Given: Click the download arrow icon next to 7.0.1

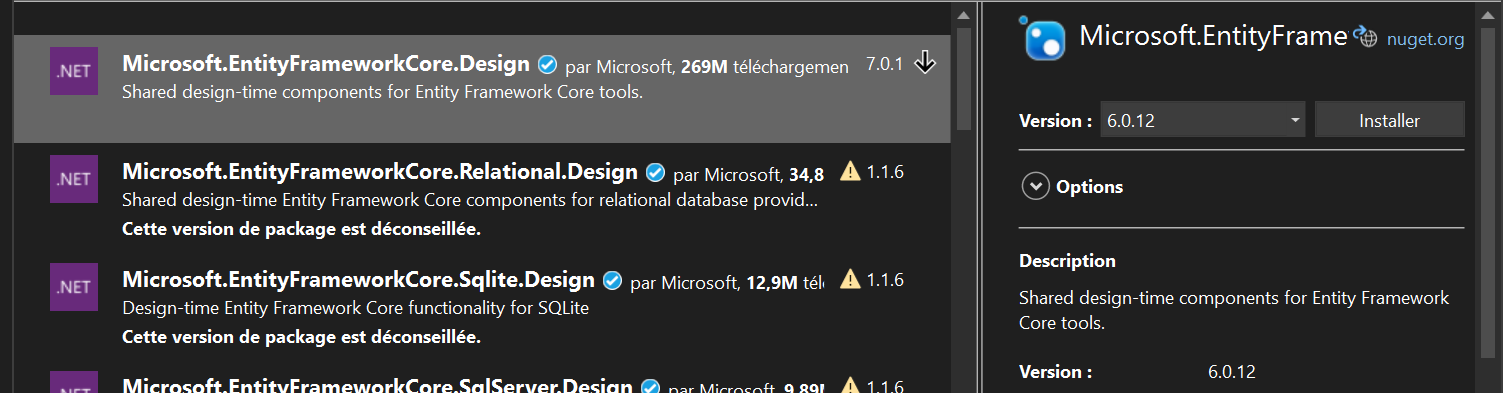Looking at the screenshot, I should tap(925, 63).
